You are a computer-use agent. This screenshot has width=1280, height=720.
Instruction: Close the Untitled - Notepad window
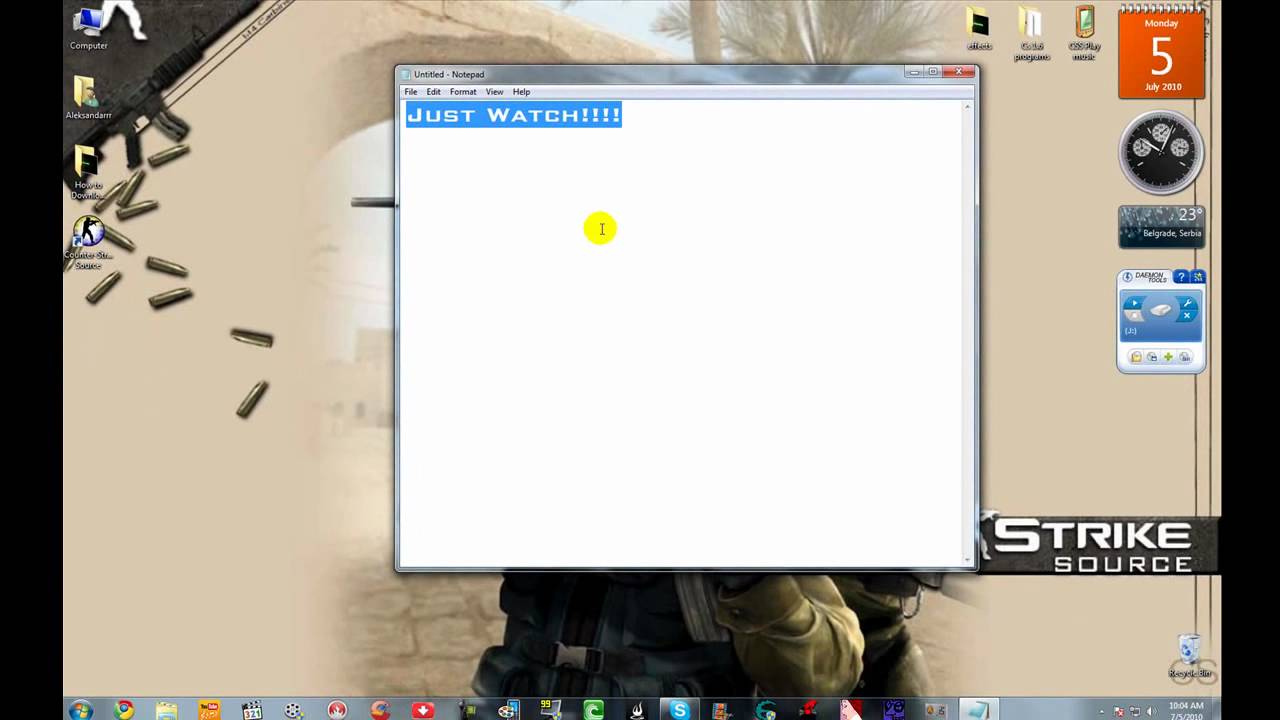959,72
